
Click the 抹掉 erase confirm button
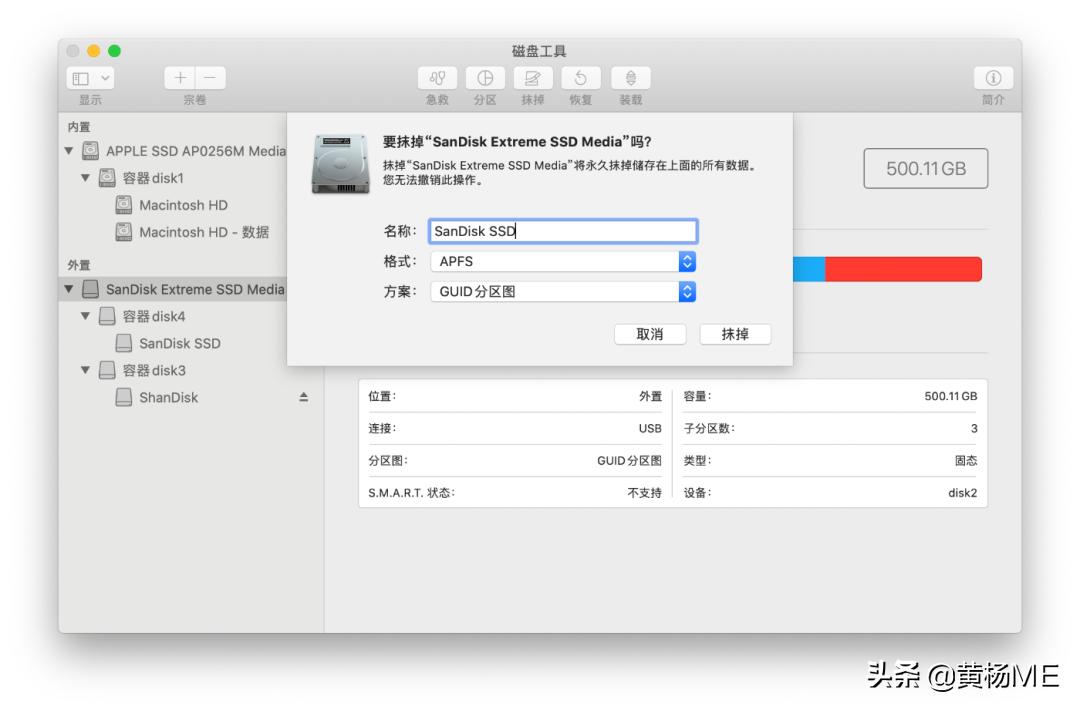click(x=735, y=334)
